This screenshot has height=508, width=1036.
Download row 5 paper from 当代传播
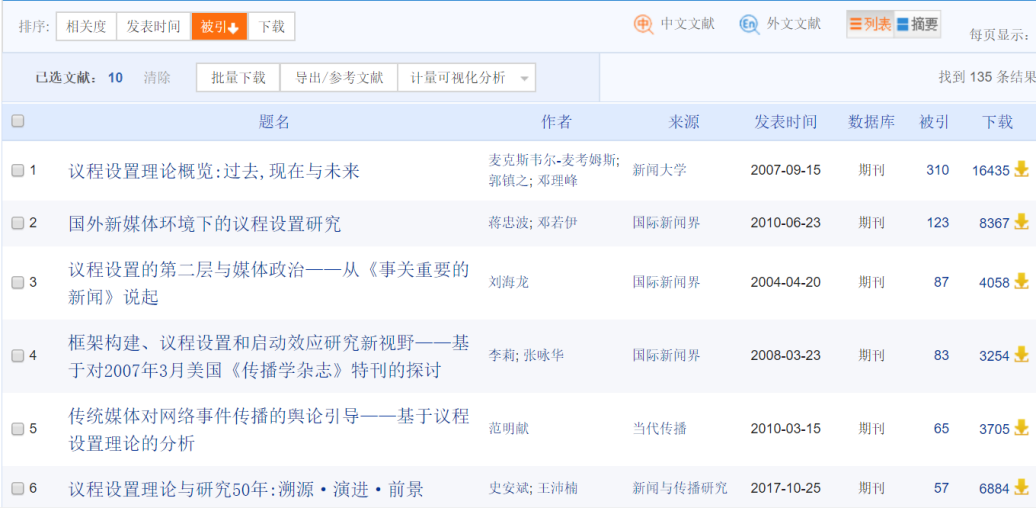(1021, 428)
